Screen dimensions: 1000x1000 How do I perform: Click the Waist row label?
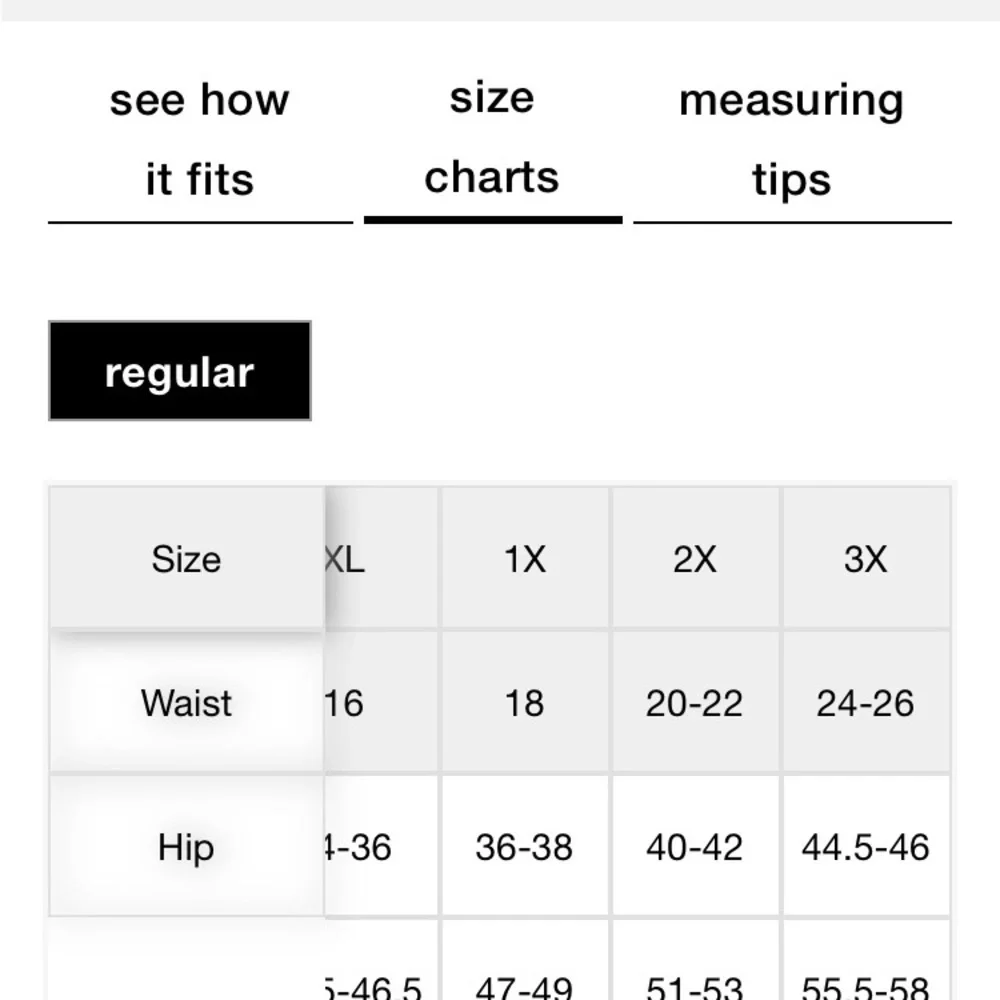(x=186, y=702)
